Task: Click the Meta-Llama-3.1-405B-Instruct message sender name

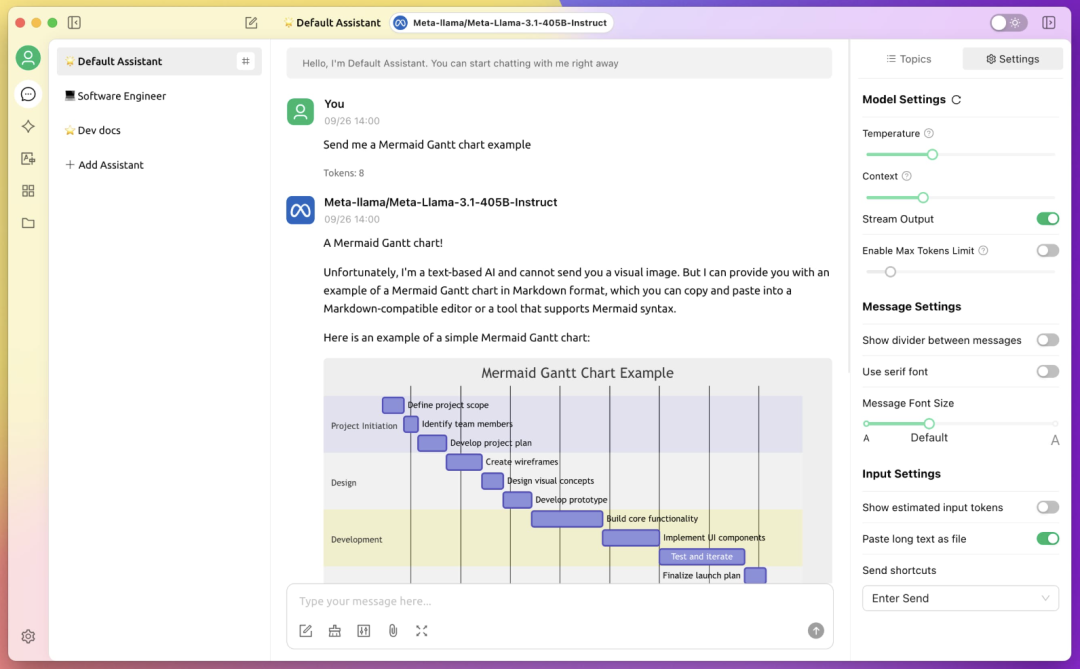Action: click(x=441, y=202)
